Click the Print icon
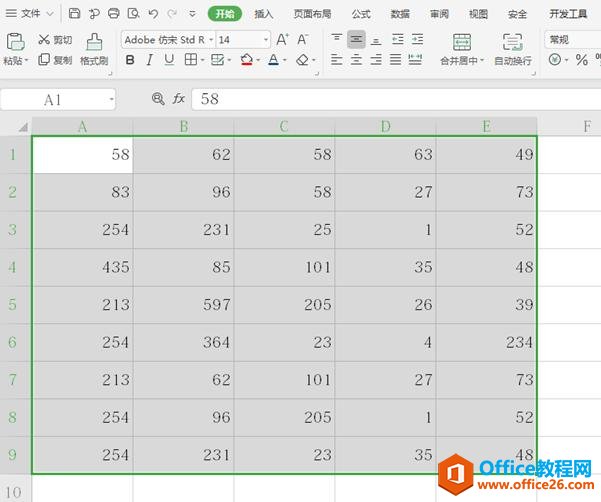601x502 pixels. click(x=114, y=14)
